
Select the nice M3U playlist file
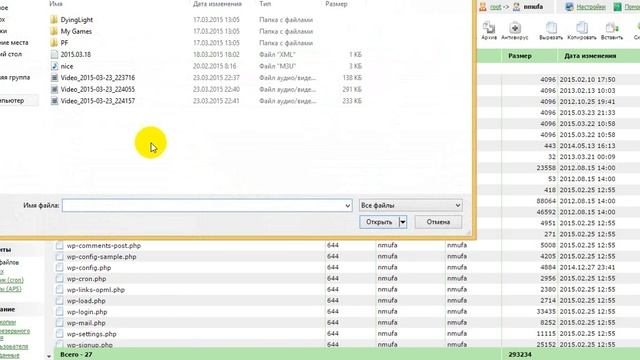click(x=67, y=66)
